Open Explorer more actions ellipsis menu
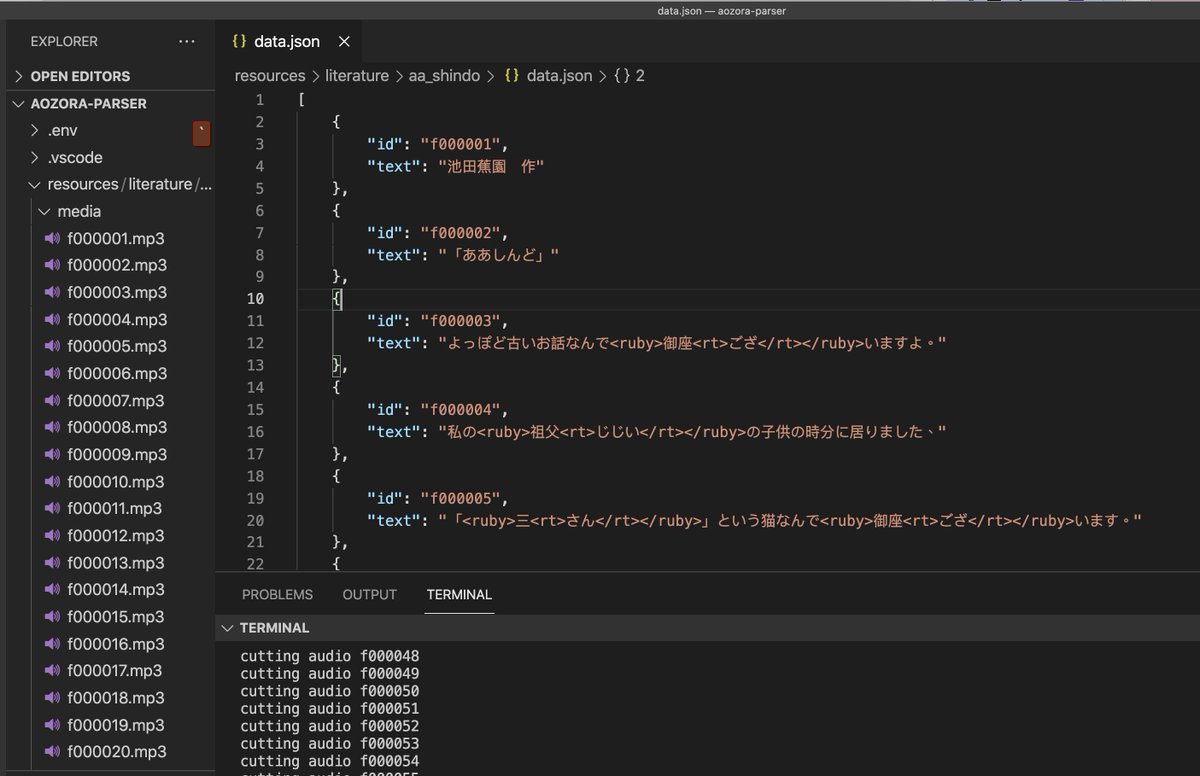 [187, 42]
